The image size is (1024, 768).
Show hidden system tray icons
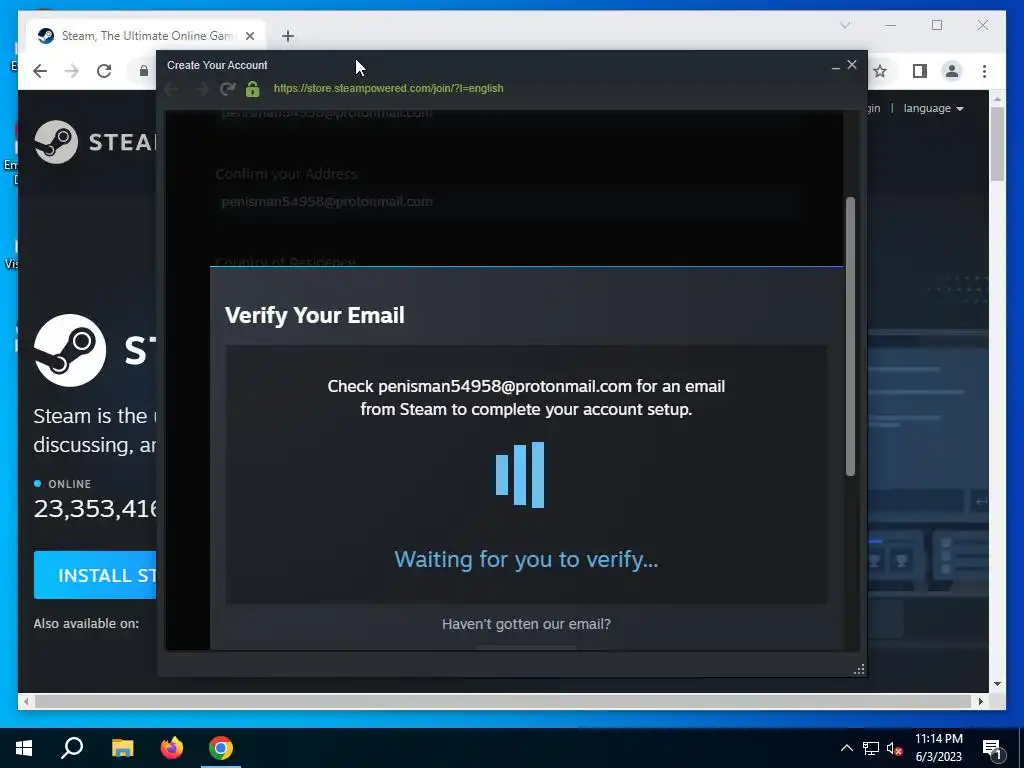click(846, 748)
